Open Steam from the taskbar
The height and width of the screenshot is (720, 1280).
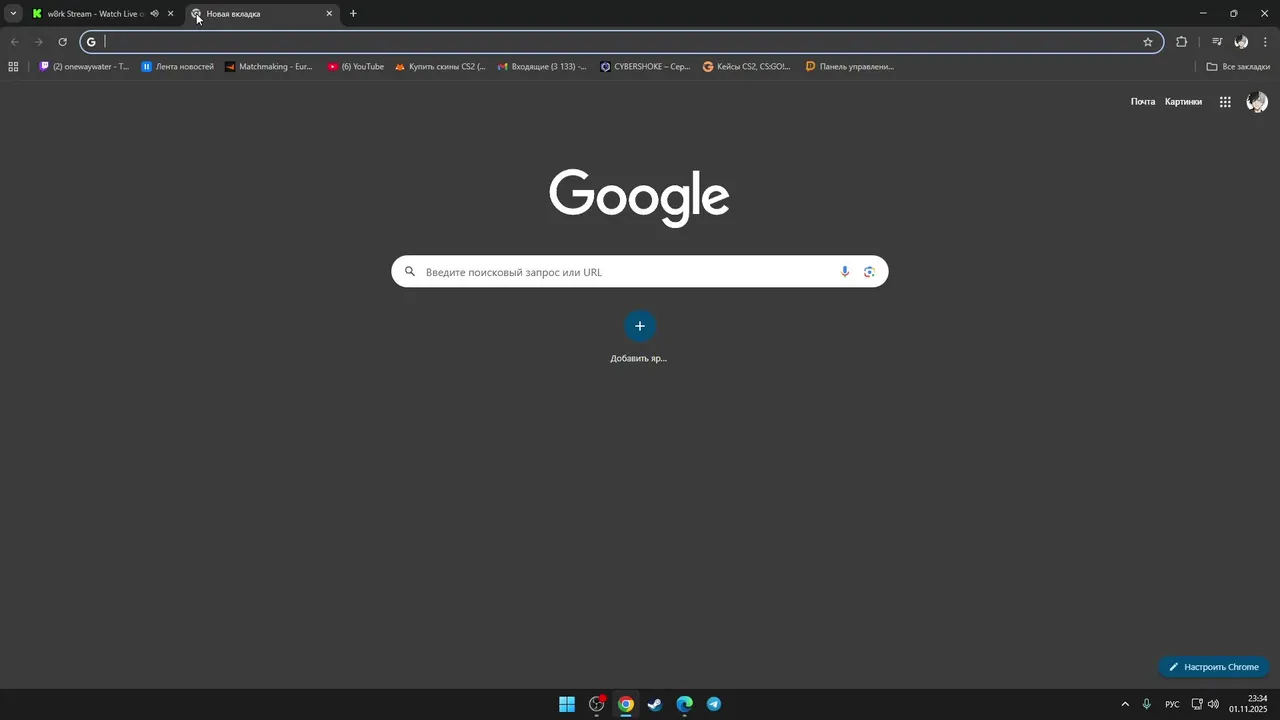(x=655, y=704)
